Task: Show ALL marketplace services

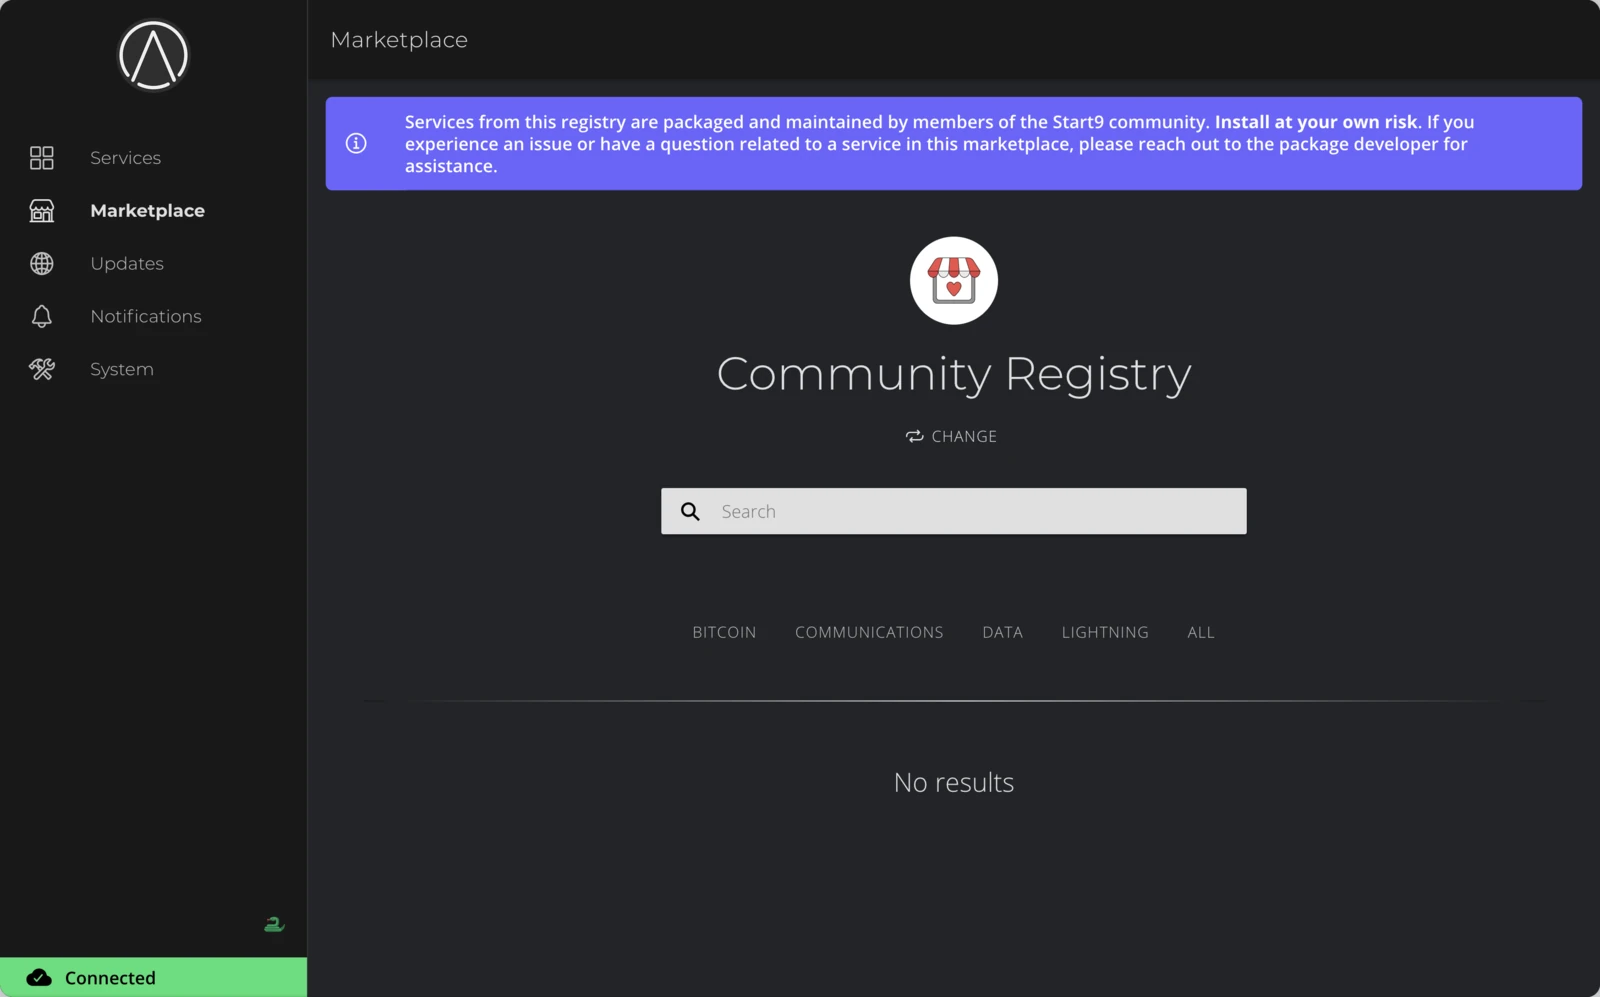Action: pyautogui.click(x=1200, y=632)
